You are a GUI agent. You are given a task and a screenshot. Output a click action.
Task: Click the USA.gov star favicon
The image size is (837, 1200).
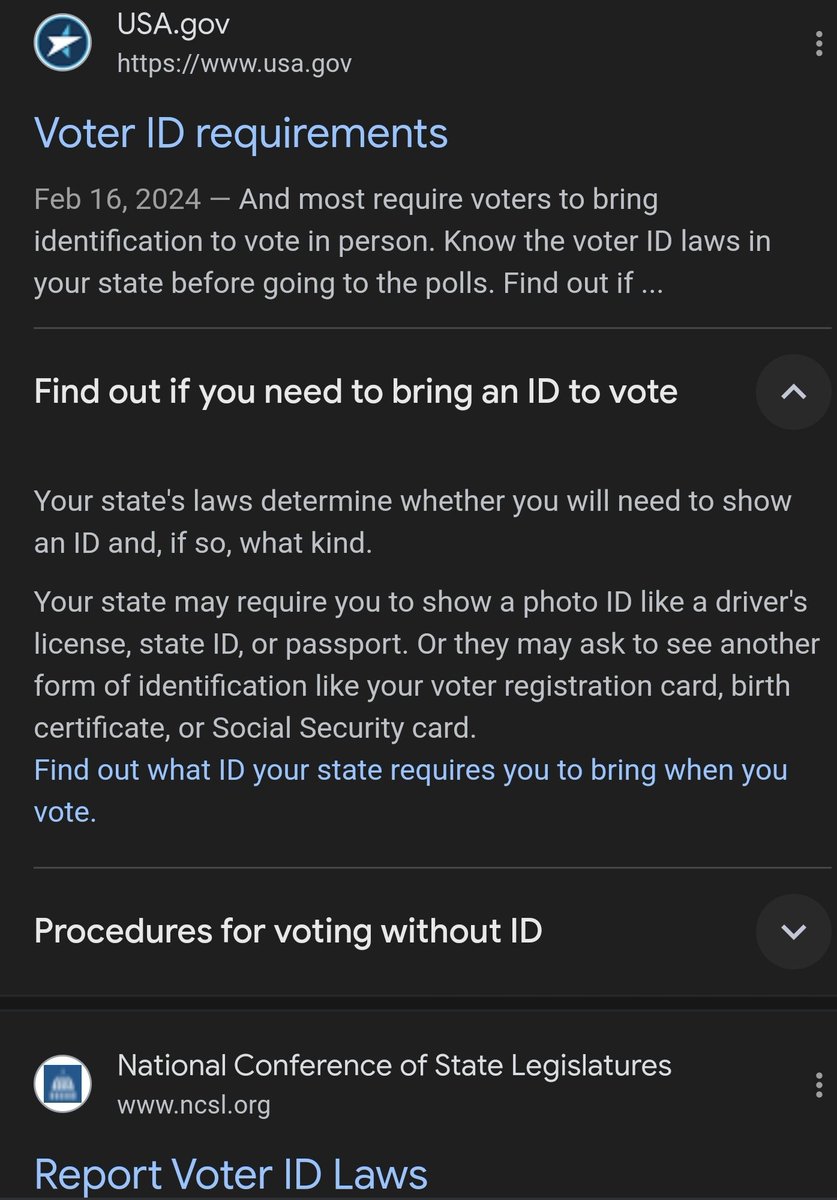point(63,43)
